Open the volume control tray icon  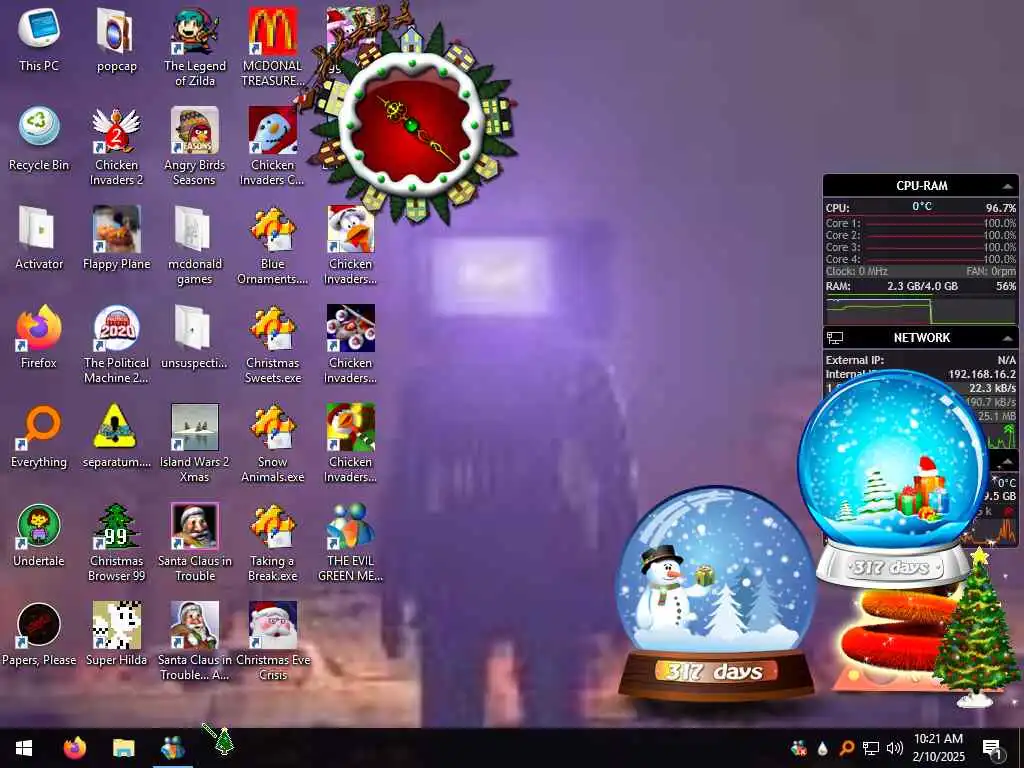tap(895, 748)
